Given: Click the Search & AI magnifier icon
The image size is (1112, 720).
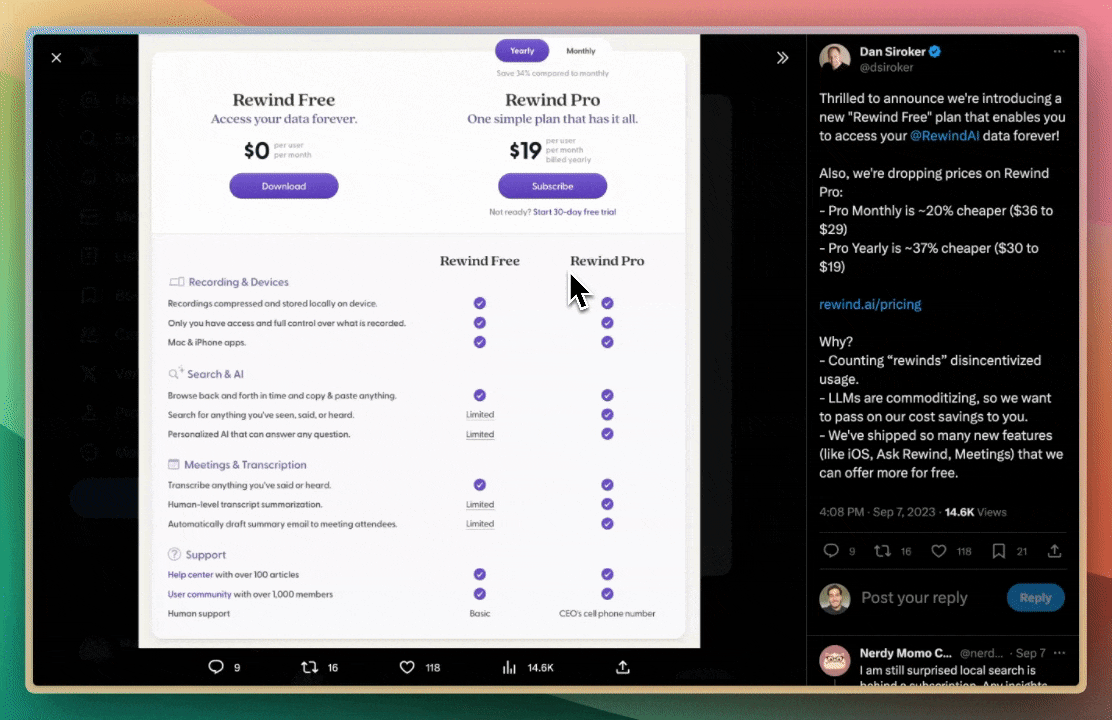Looking at the screenshot, I should tap(175, 373).
